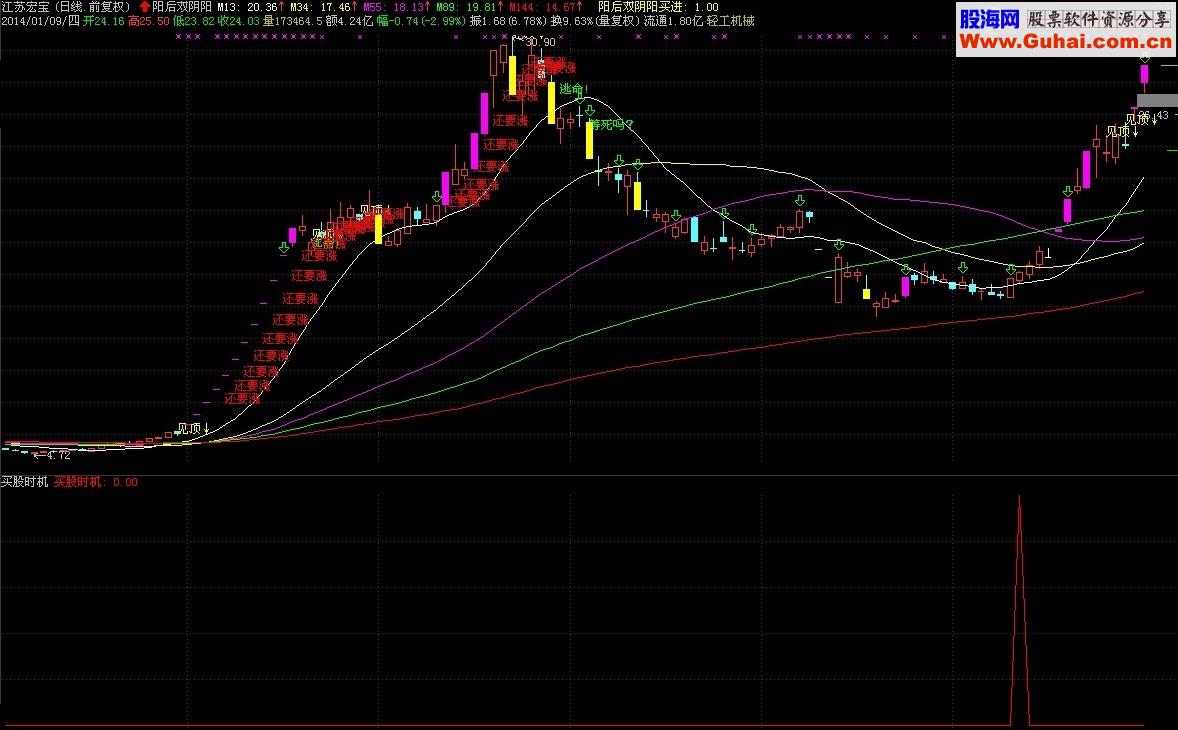Select the M34: 17.46 average value
Viewport: 1178px width, 730px height.
coord(321,7)
